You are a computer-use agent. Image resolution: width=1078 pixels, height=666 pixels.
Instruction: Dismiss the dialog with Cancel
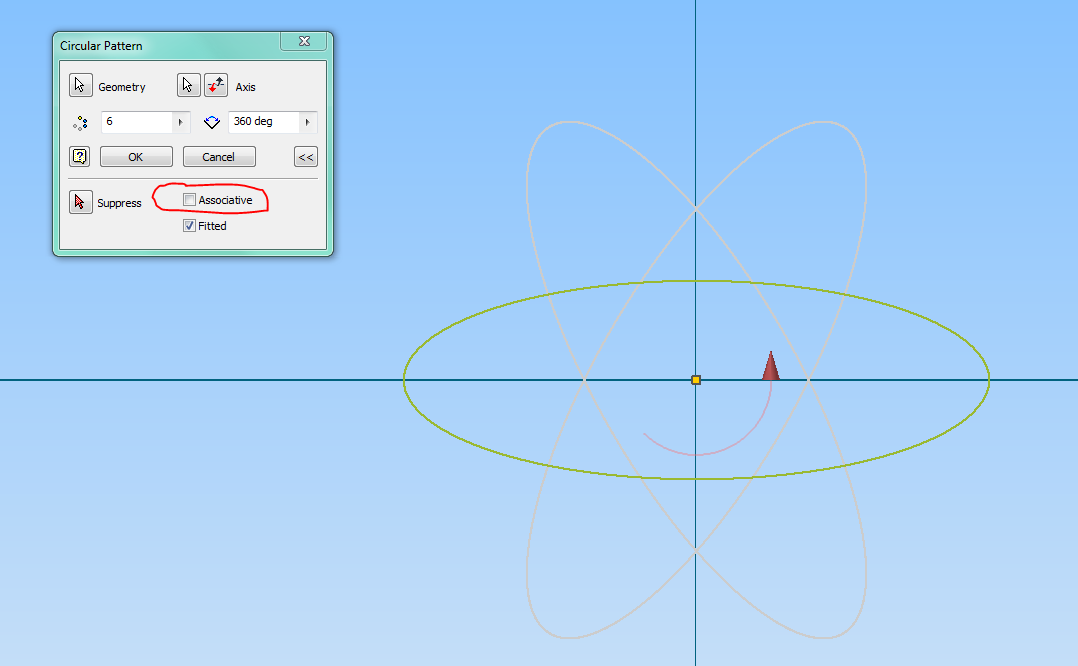pyautogui.click(x=218, y=156)
